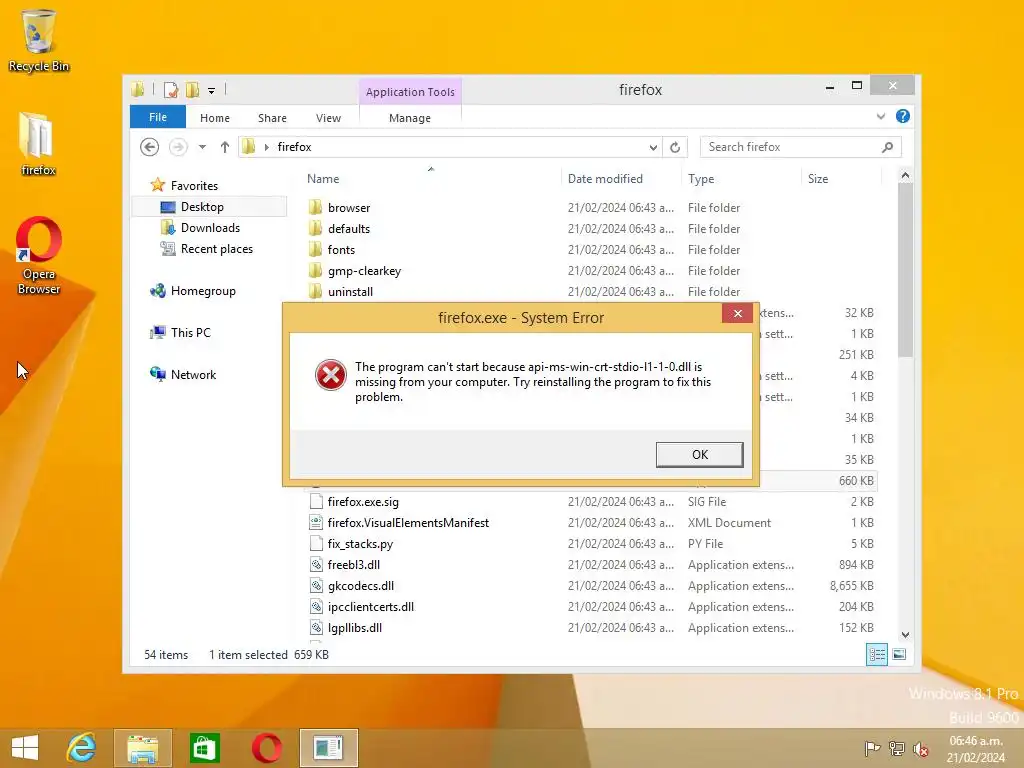1024x768 pixels.
Task: Switch to Large icons view button
Action: tap(899, 654)
